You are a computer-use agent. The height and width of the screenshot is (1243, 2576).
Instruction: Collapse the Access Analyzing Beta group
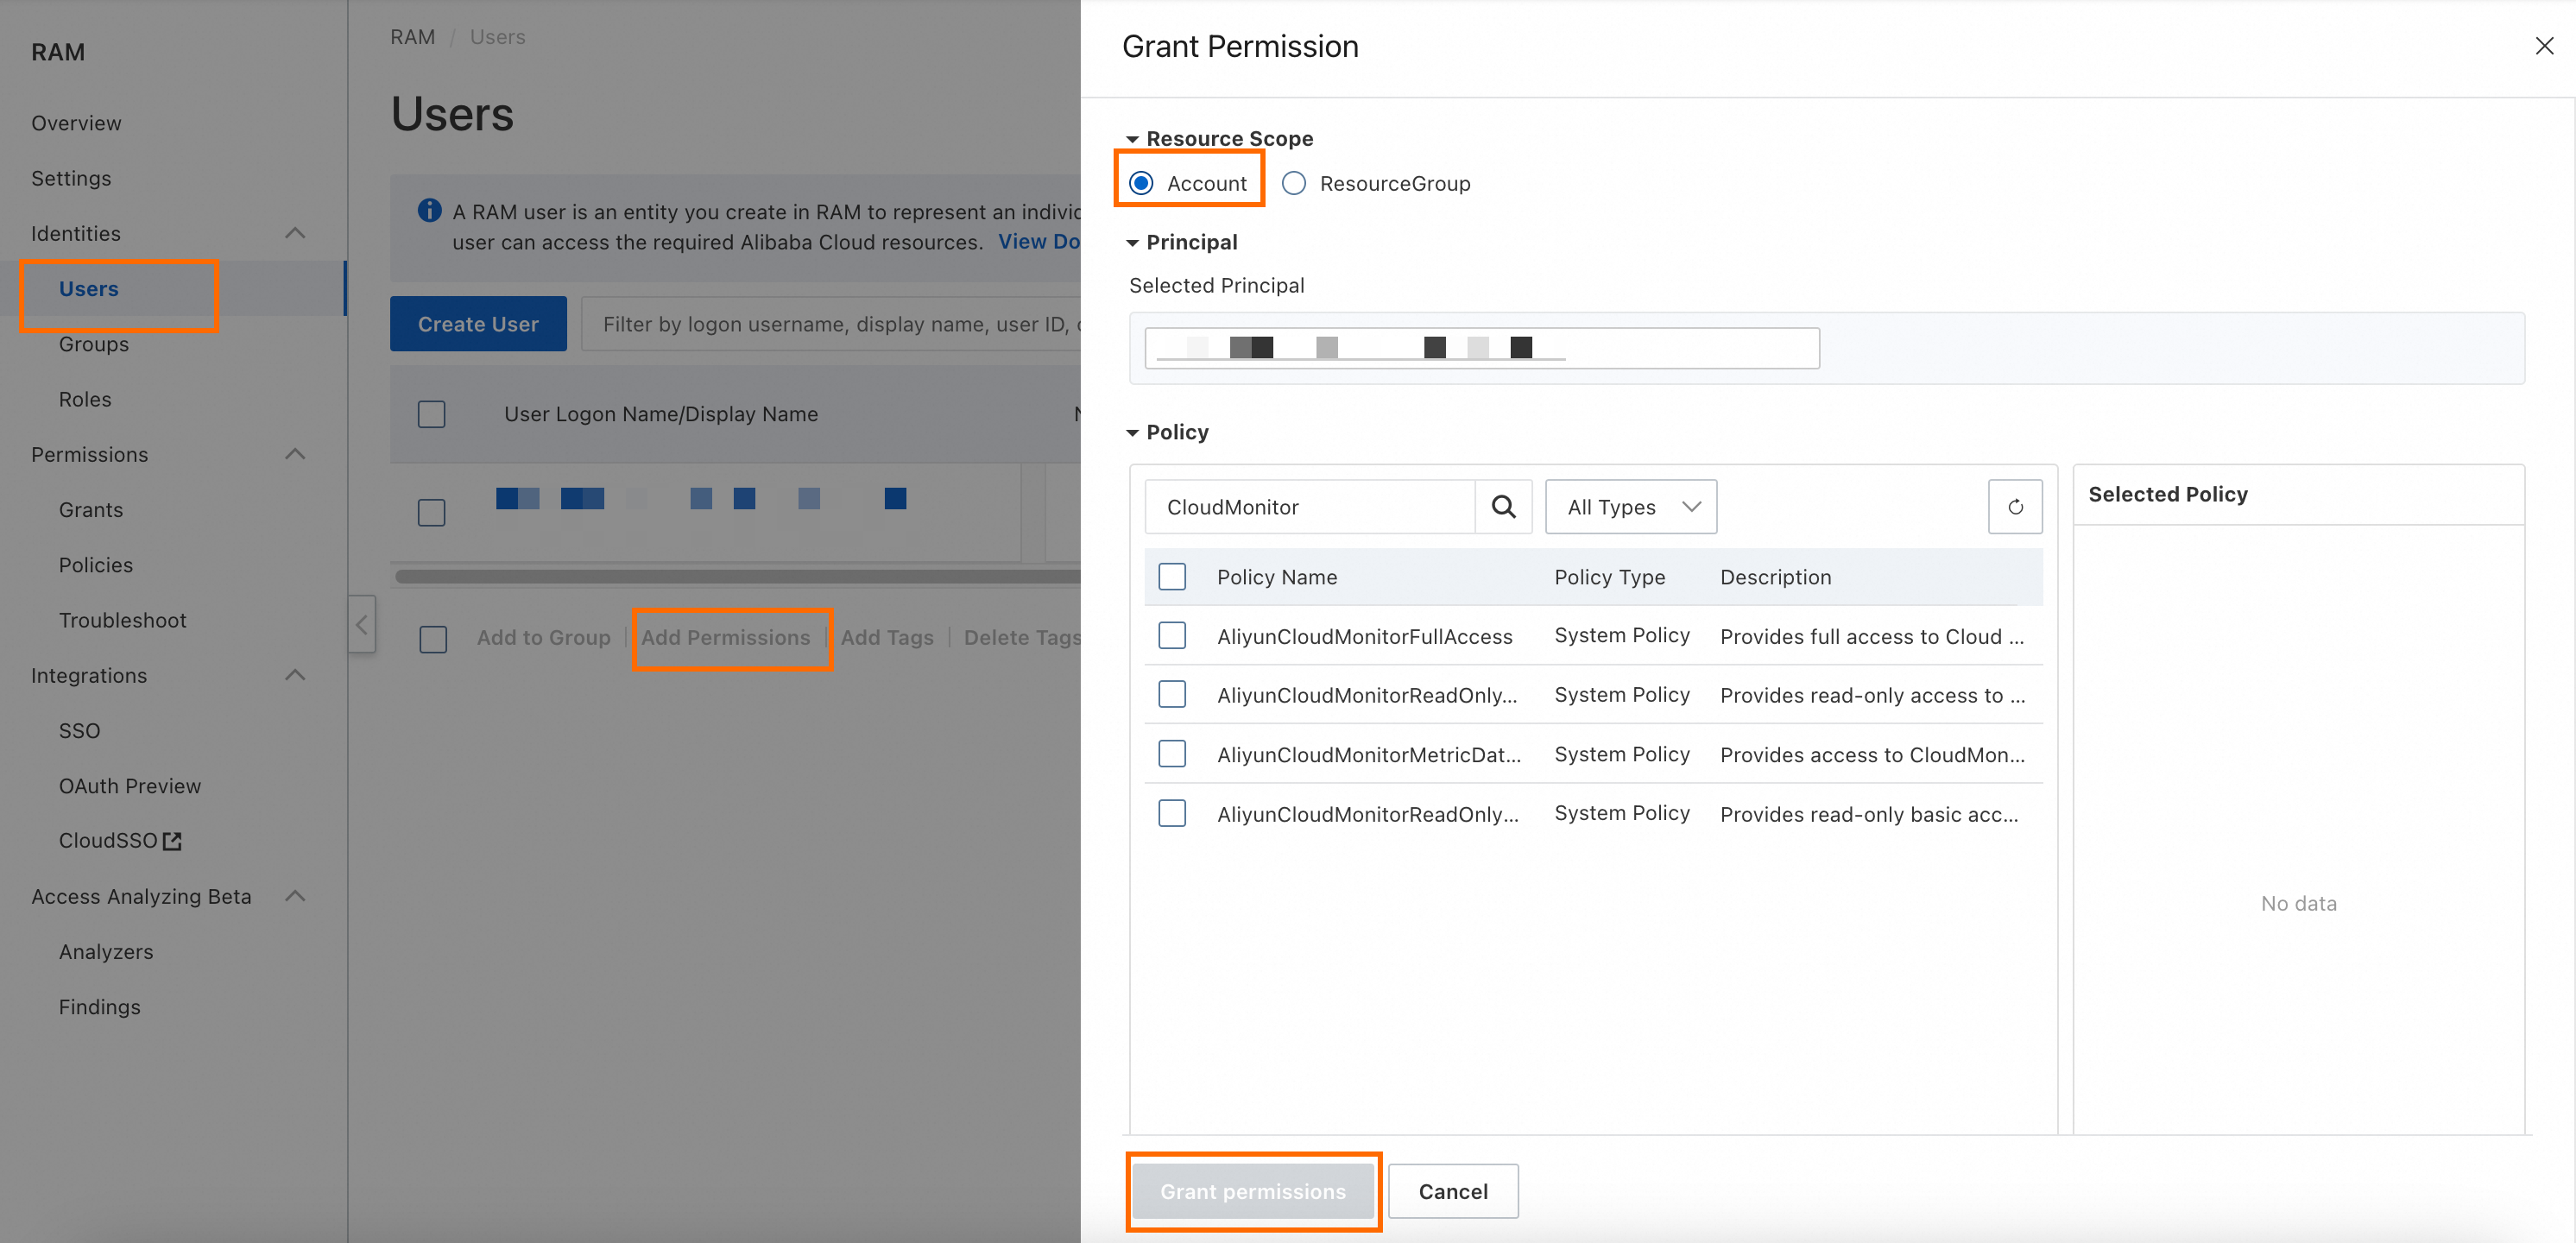pos(295,896)
